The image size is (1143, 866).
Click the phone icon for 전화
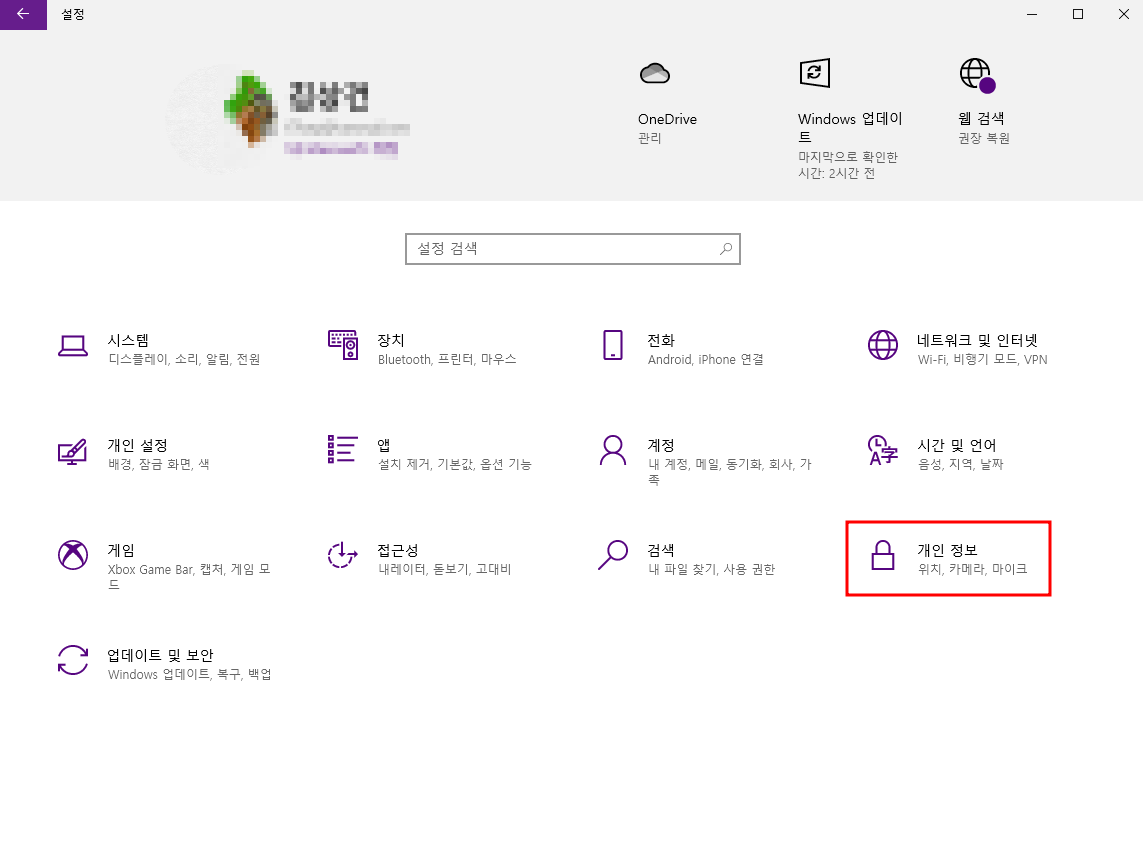pos(613,345)
